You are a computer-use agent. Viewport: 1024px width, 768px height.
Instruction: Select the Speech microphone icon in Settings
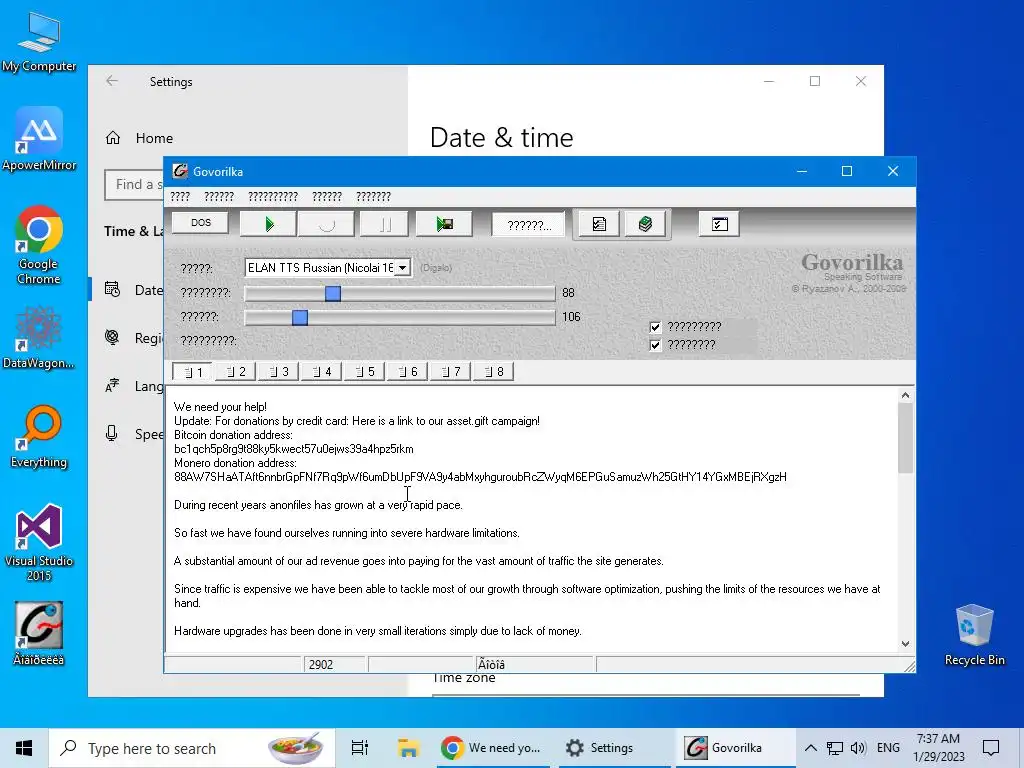click(112, 434)
